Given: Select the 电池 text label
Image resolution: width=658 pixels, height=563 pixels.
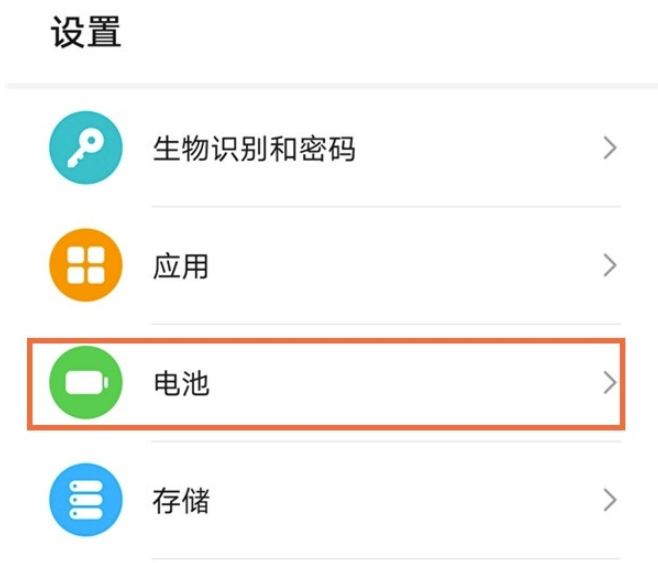Looking at the screenshot, I should (181, 383).
